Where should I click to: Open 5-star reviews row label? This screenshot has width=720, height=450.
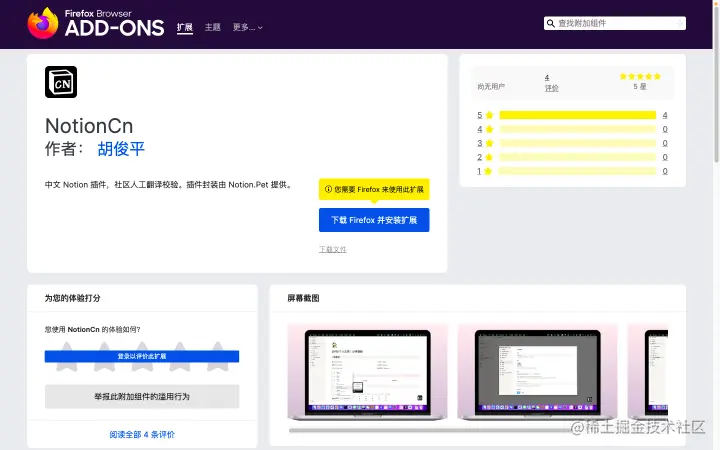[x=485, y=115]
